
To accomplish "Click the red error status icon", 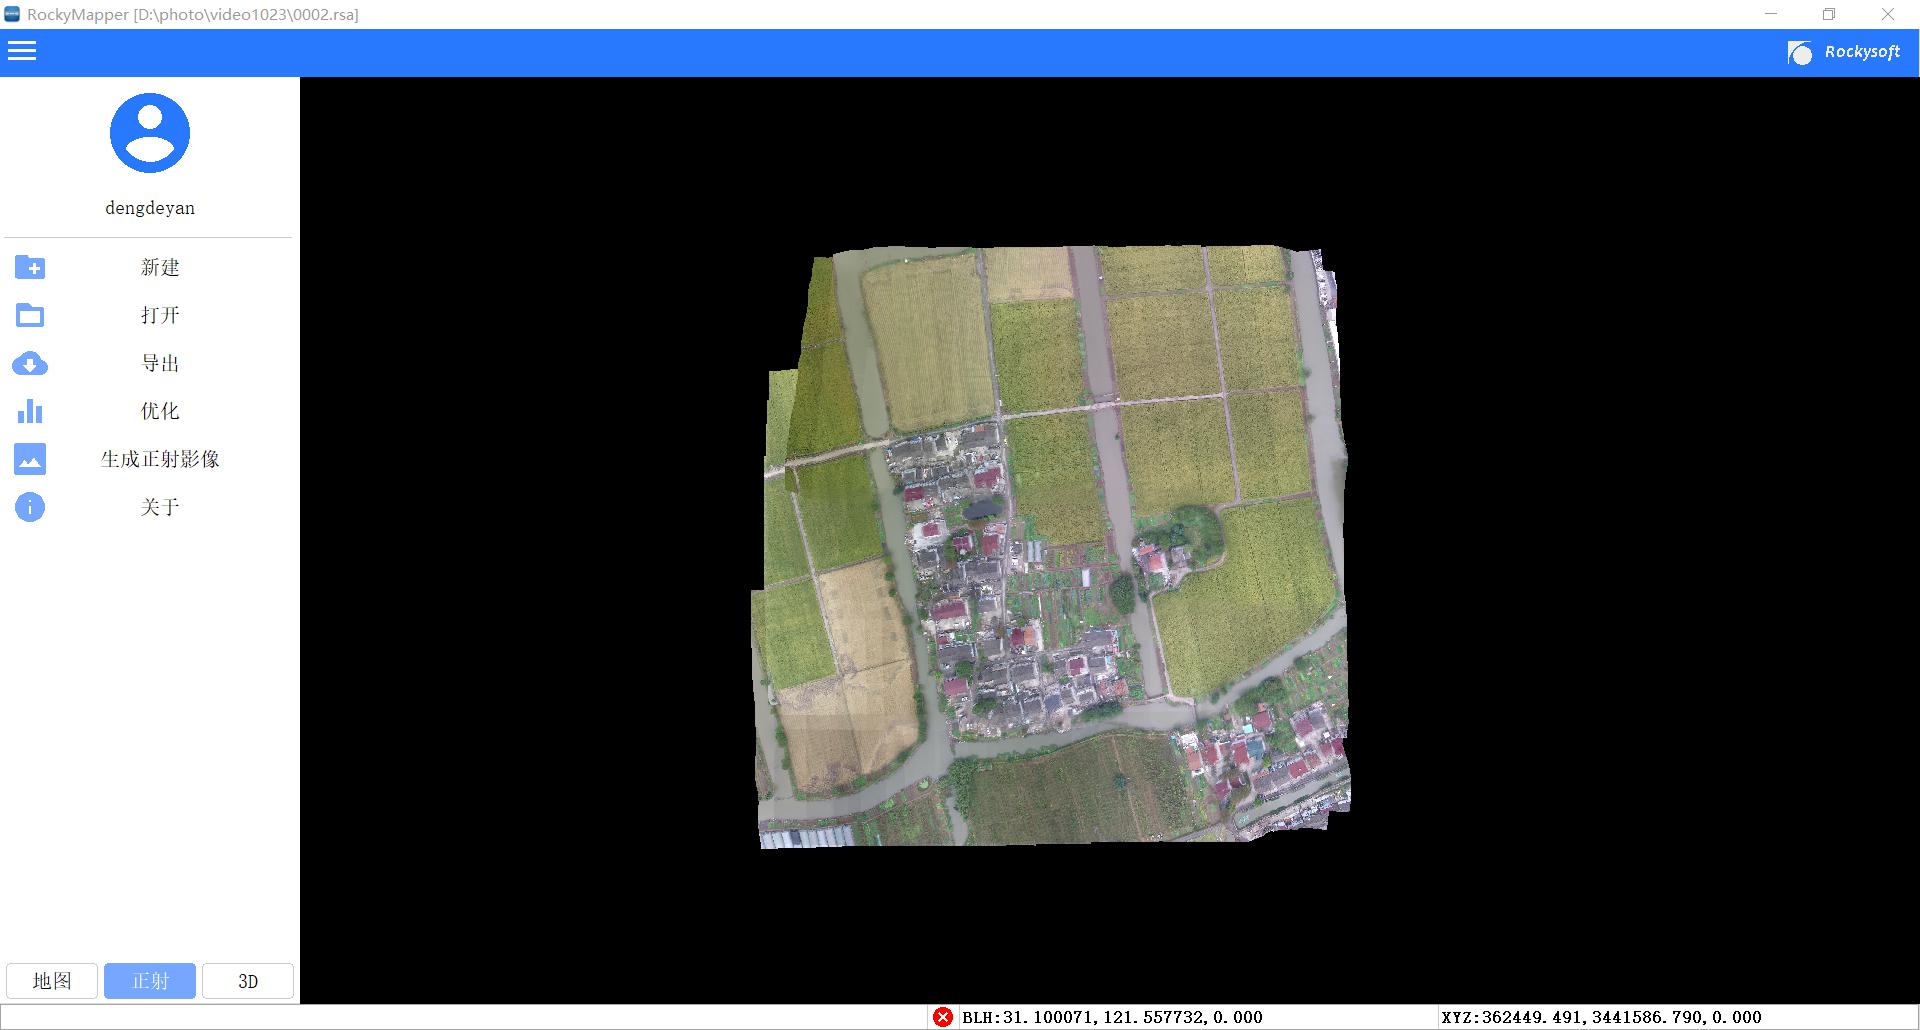I will (x=942, y=1017).
